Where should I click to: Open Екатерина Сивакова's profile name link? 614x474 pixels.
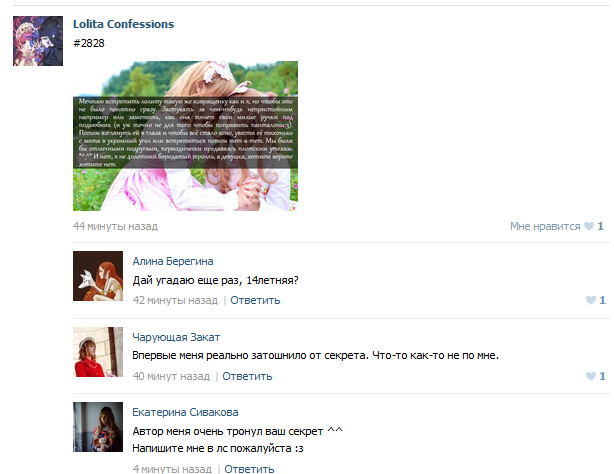pos(185,412)
